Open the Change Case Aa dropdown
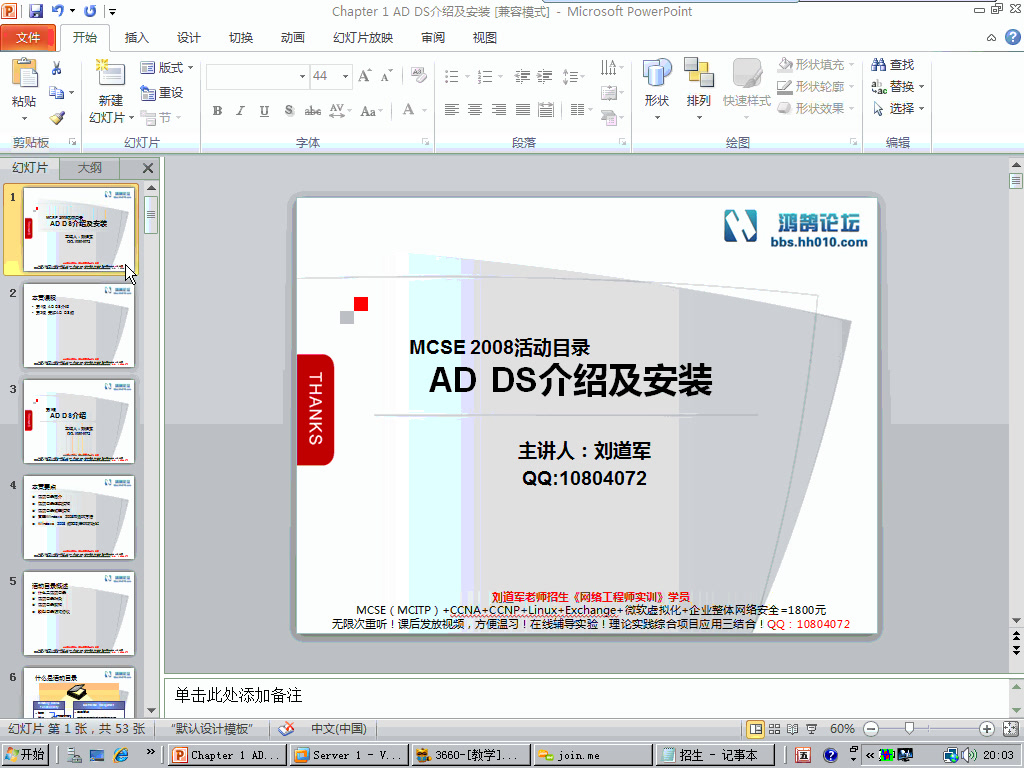Viewport: 1024px width, 768px height. (x=371, y=111)
